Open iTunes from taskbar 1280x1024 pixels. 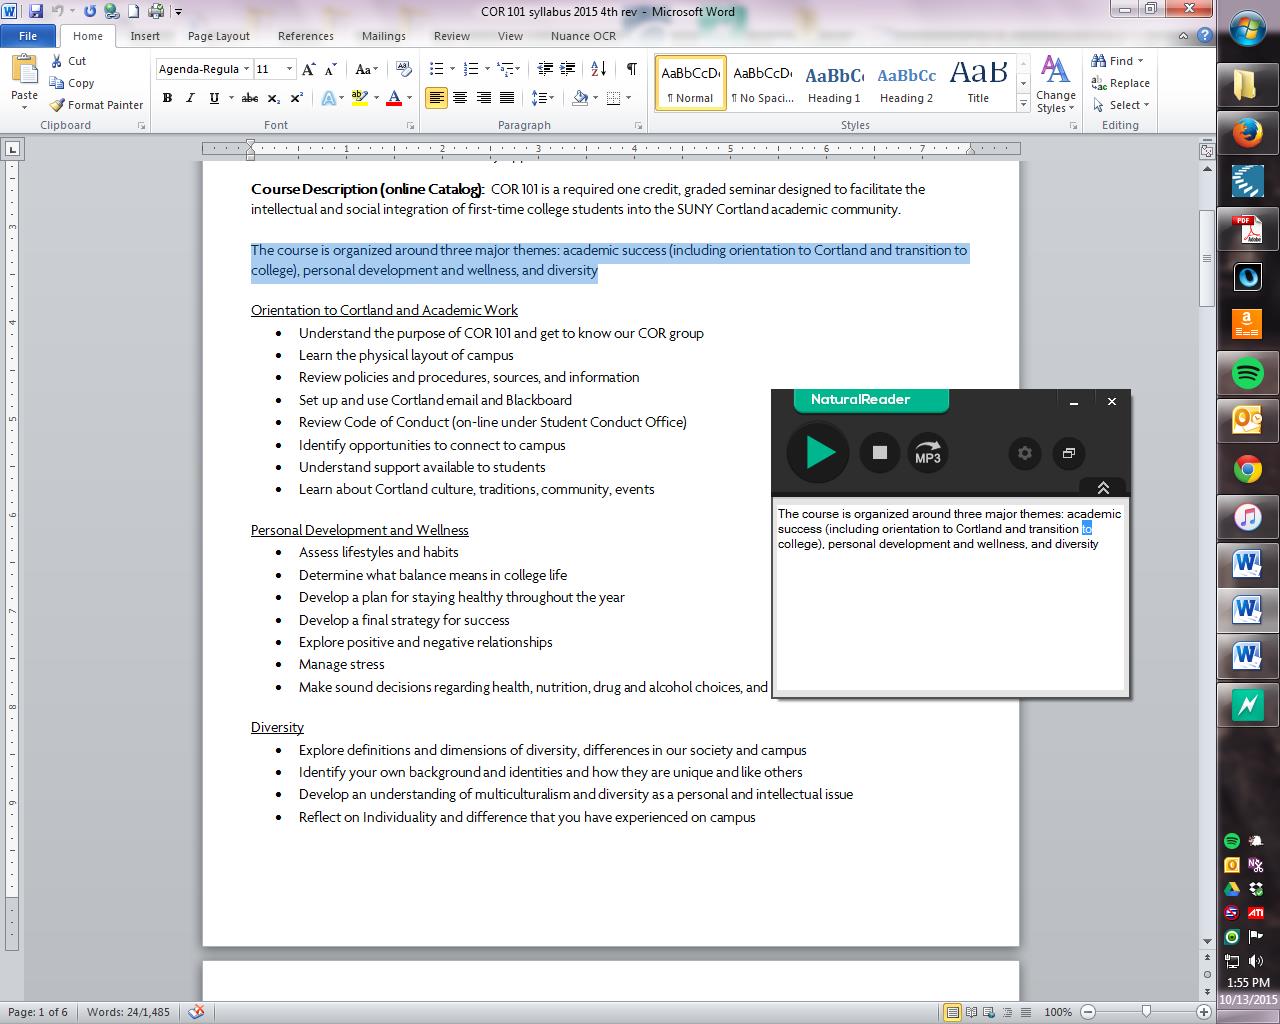[1247, 517]
